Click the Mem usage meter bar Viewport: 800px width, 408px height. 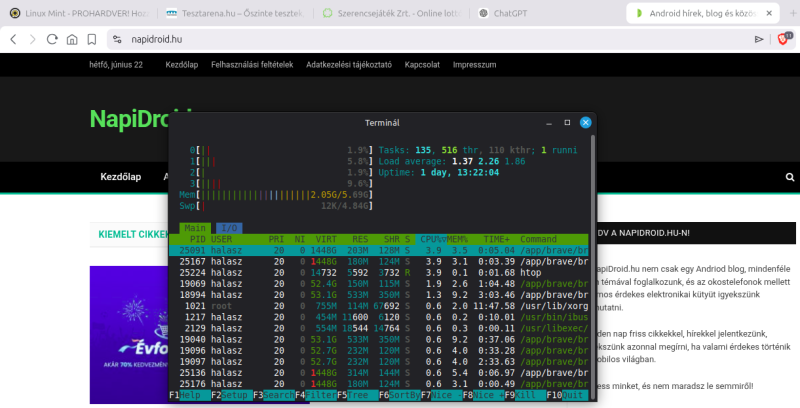coord(276,195)
